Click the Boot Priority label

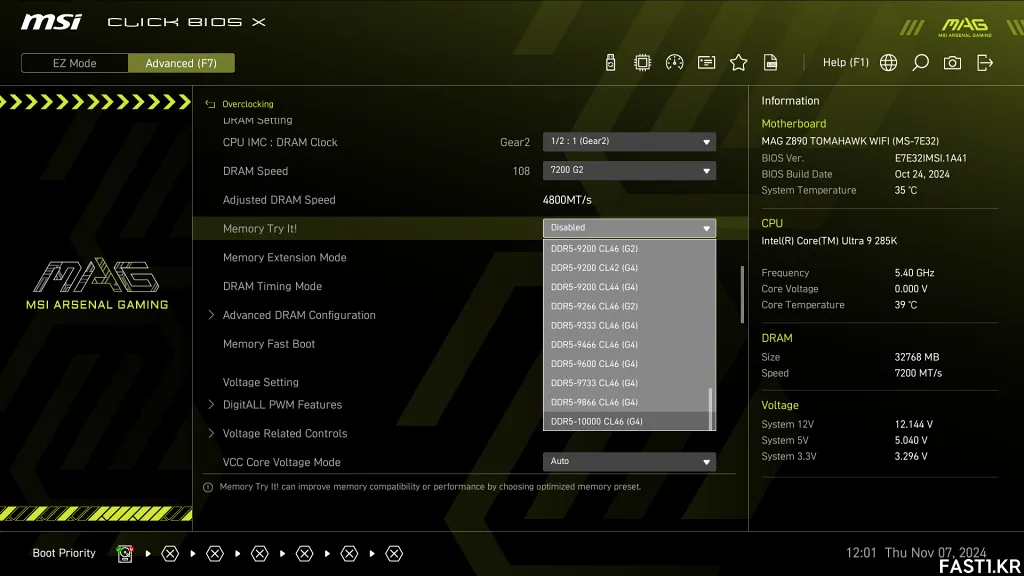point(64,553)
